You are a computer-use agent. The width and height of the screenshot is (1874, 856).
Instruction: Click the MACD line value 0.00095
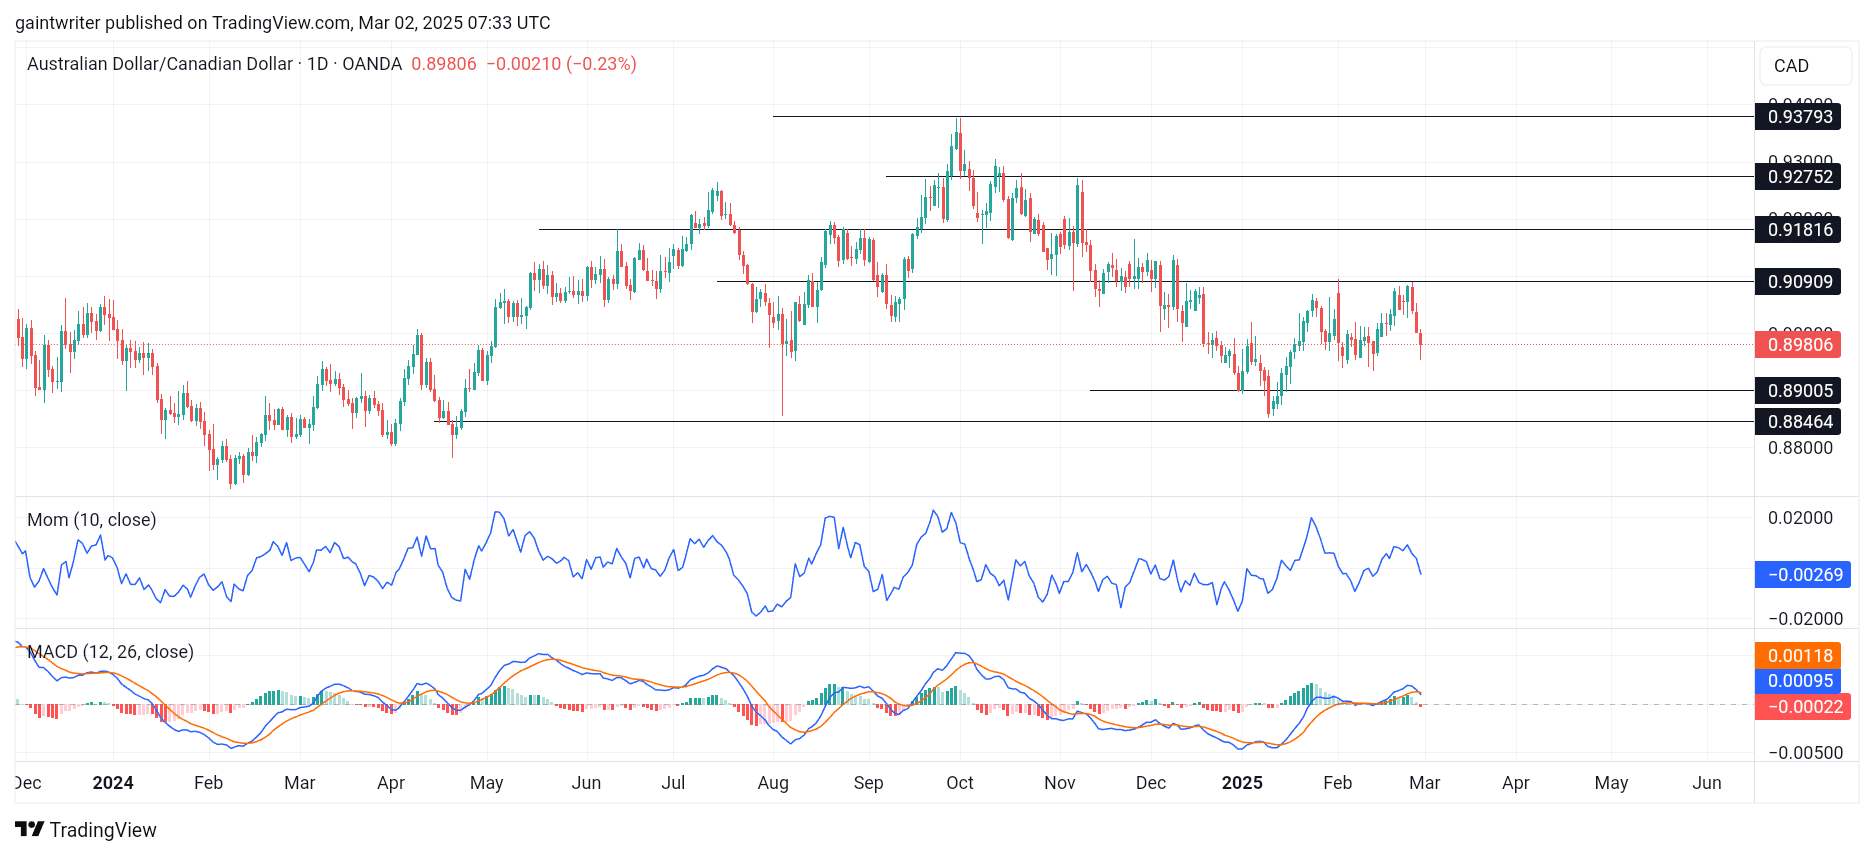pyautogui.click(x=1799, y=681)
